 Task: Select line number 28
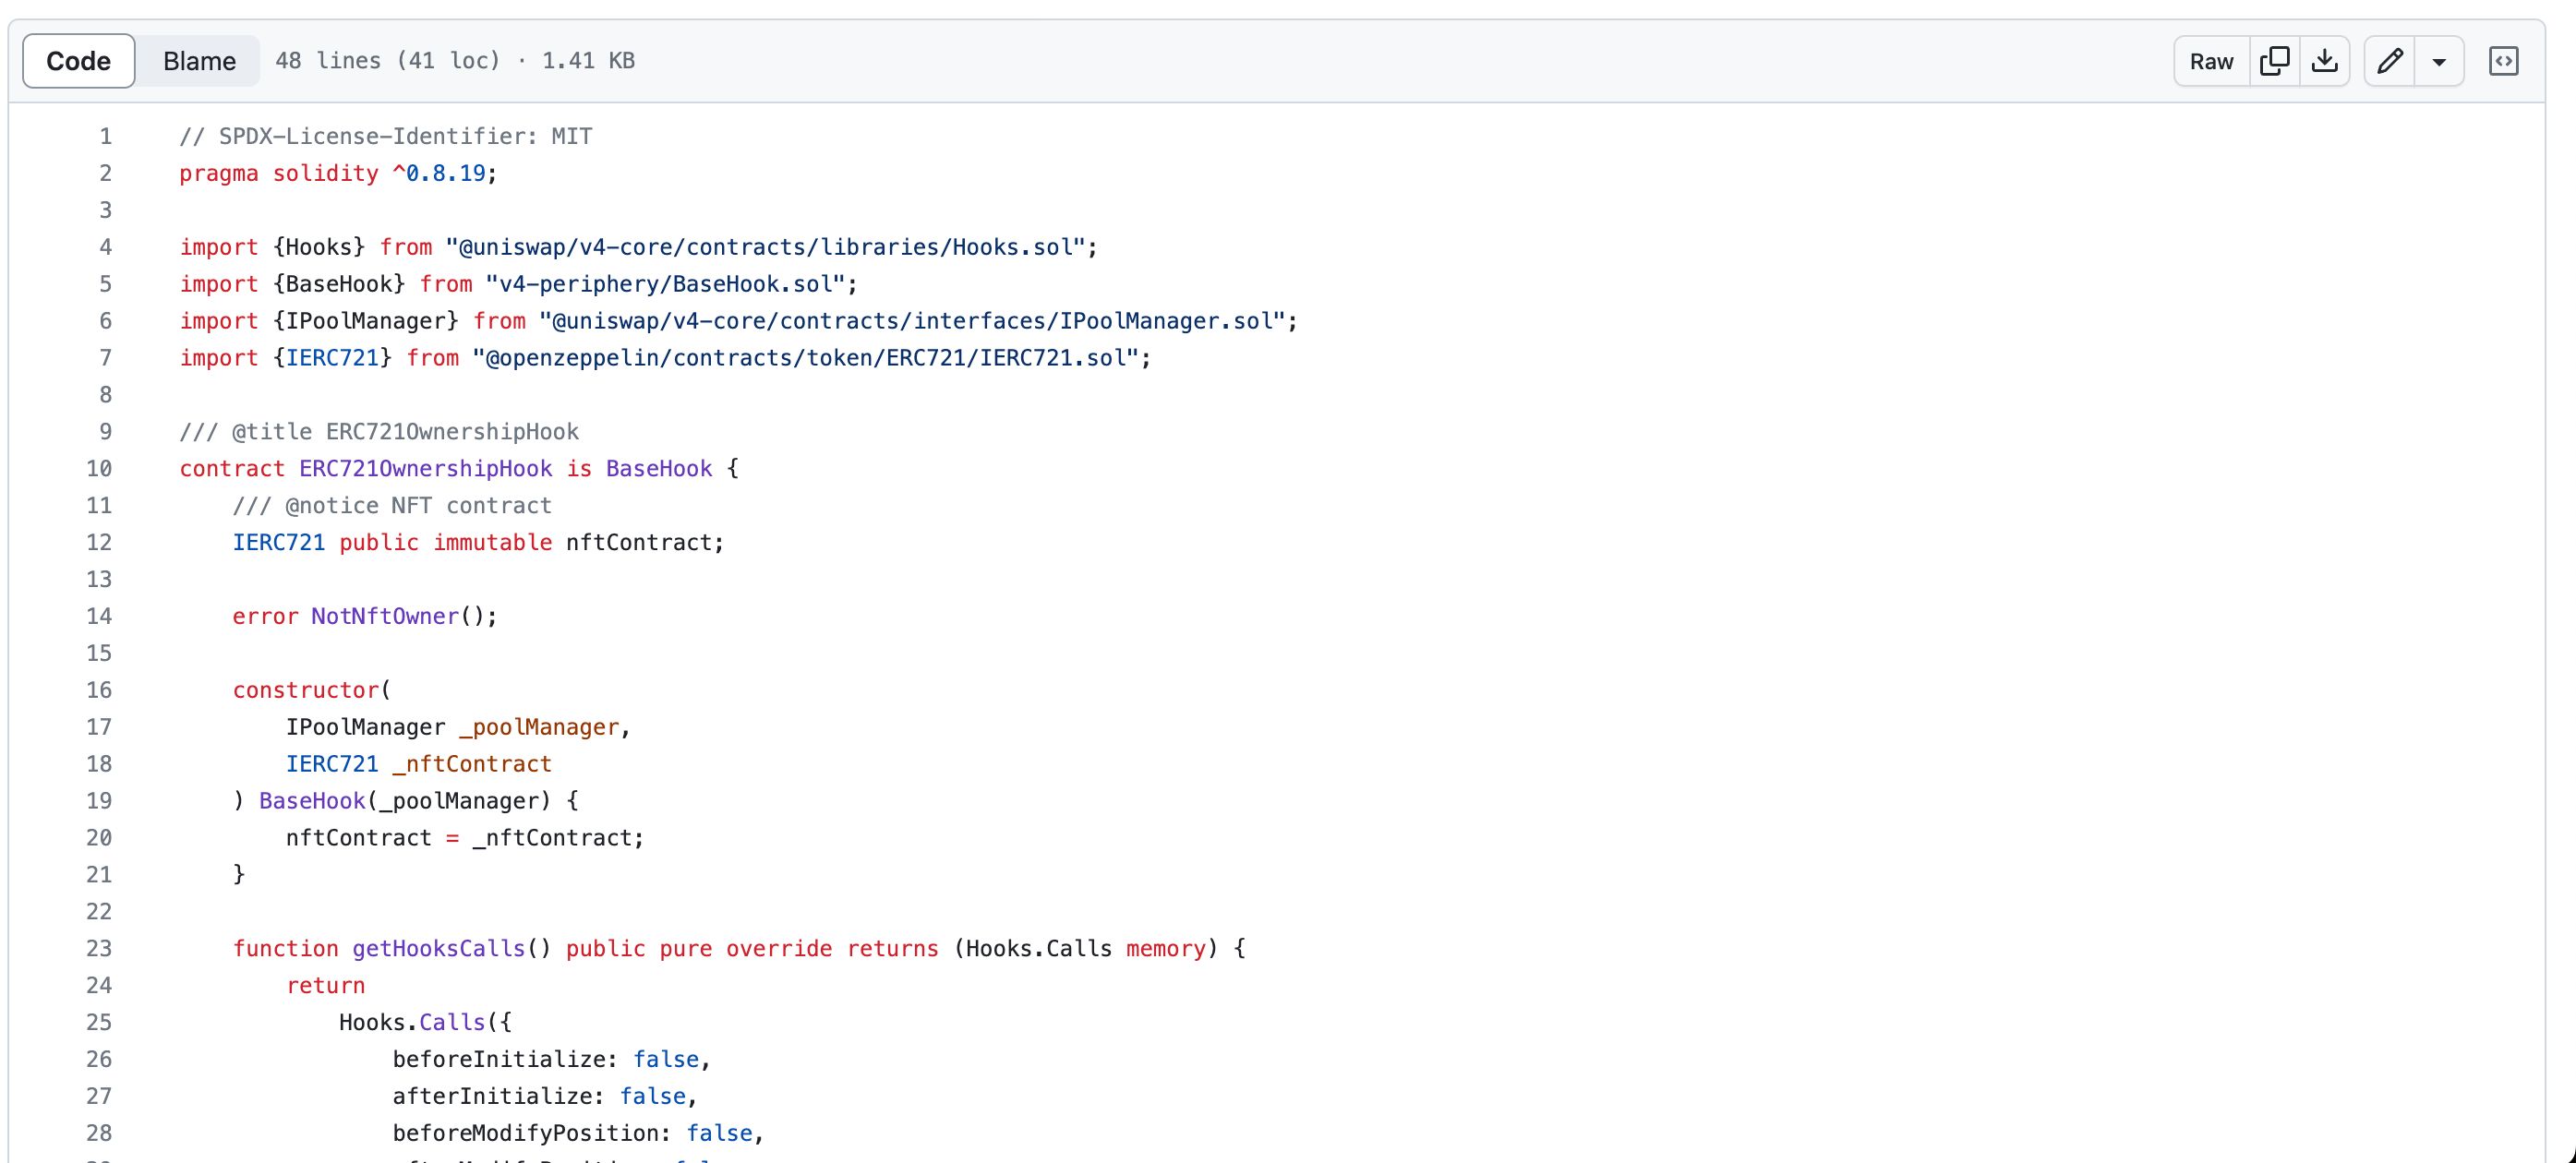99,1133
